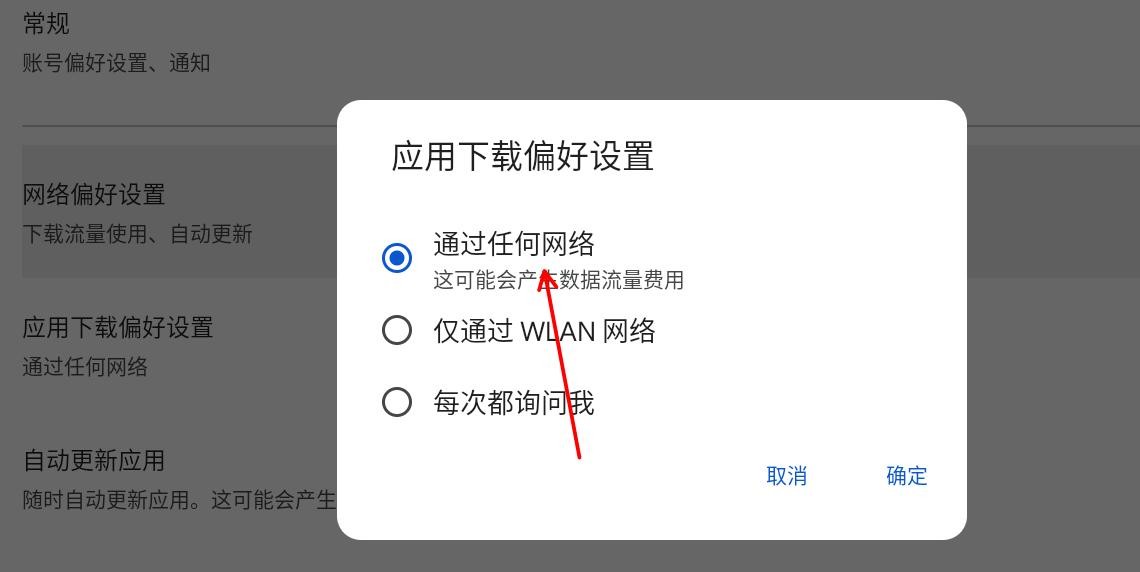Tap the 仅通过 WLAN 网络 option text
The image size is (1140, 572).
545,331
